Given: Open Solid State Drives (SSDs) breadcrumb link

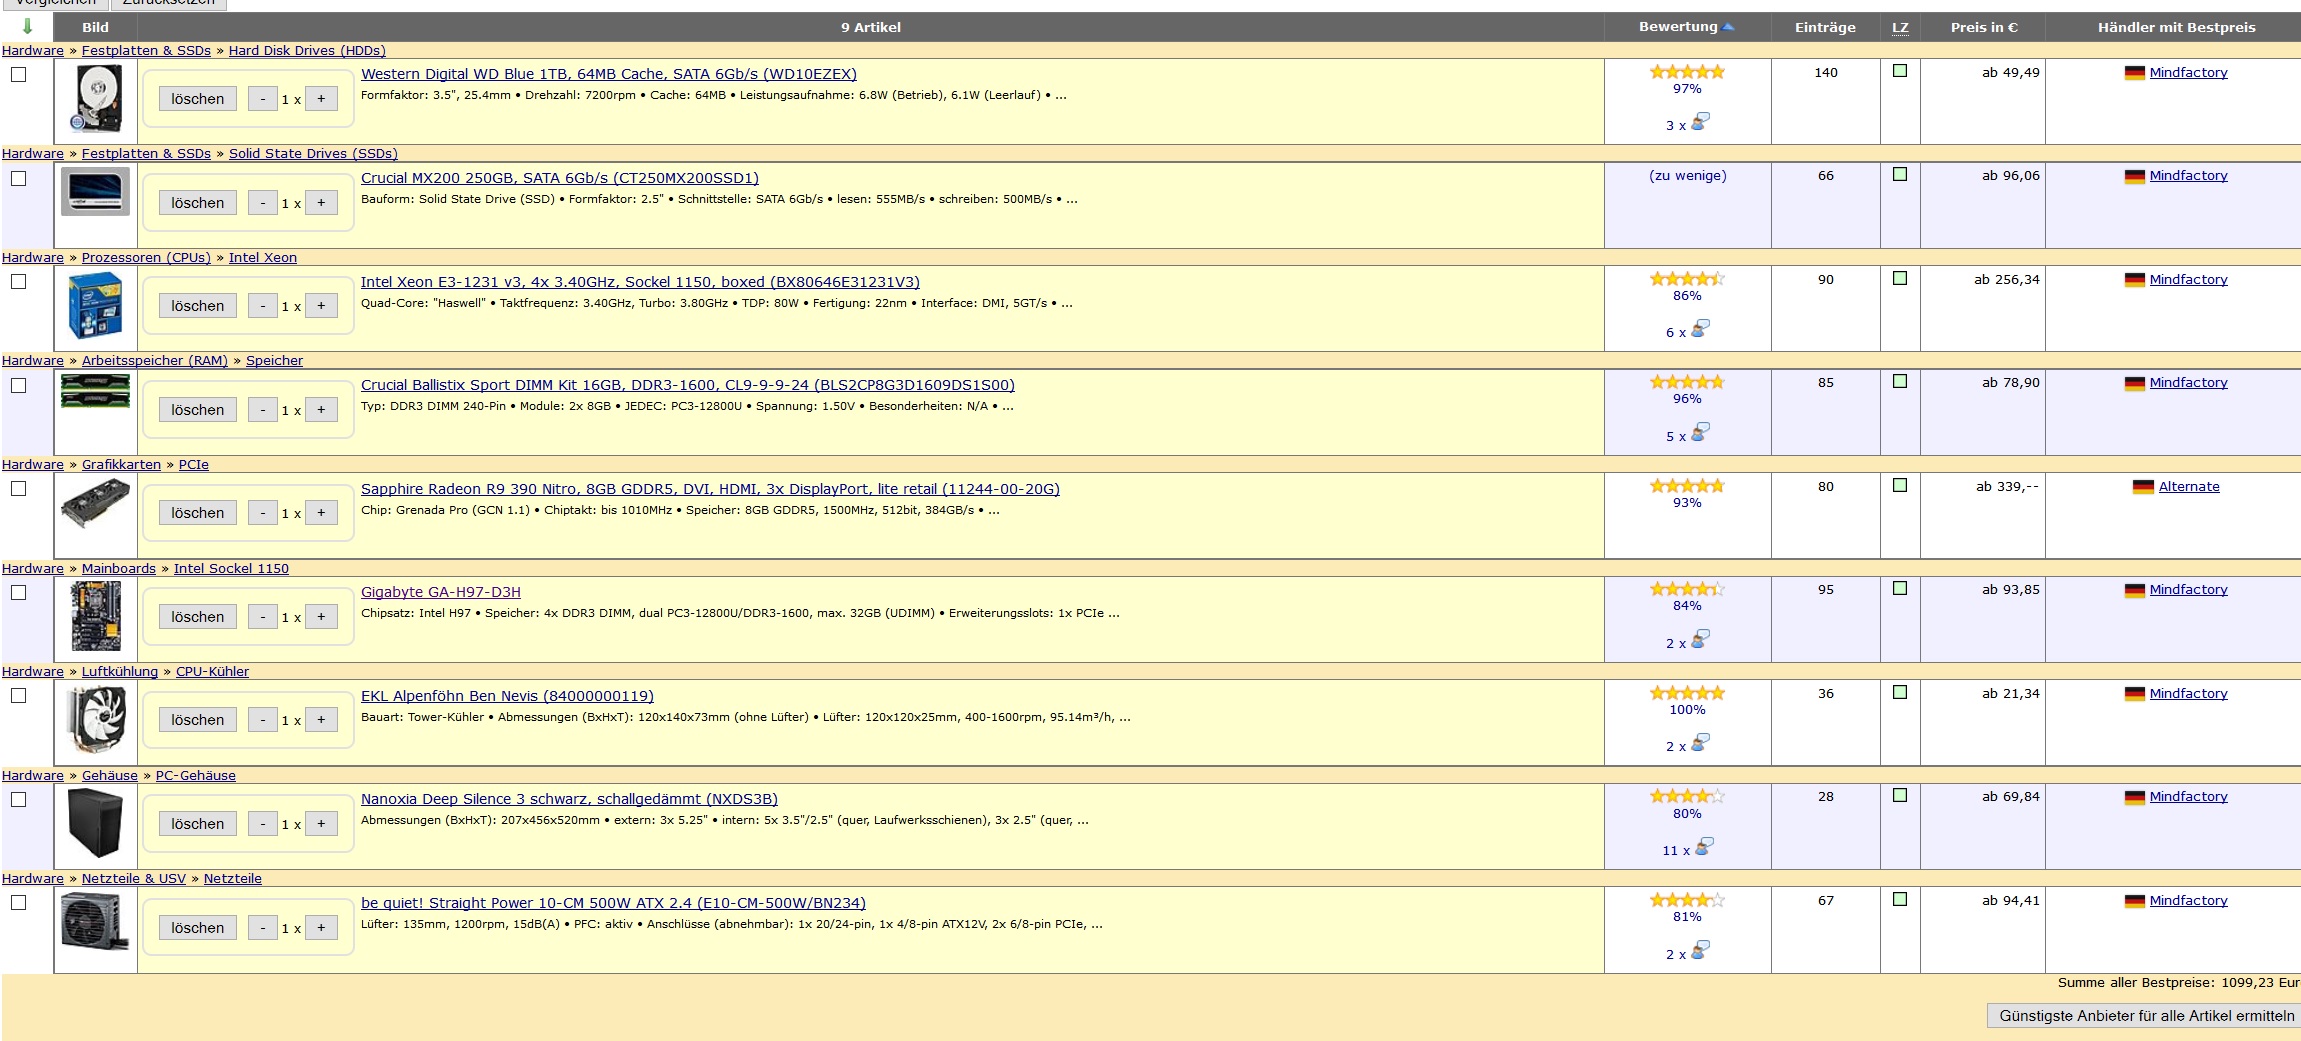Looking at the screenshot, I should 313,153.
